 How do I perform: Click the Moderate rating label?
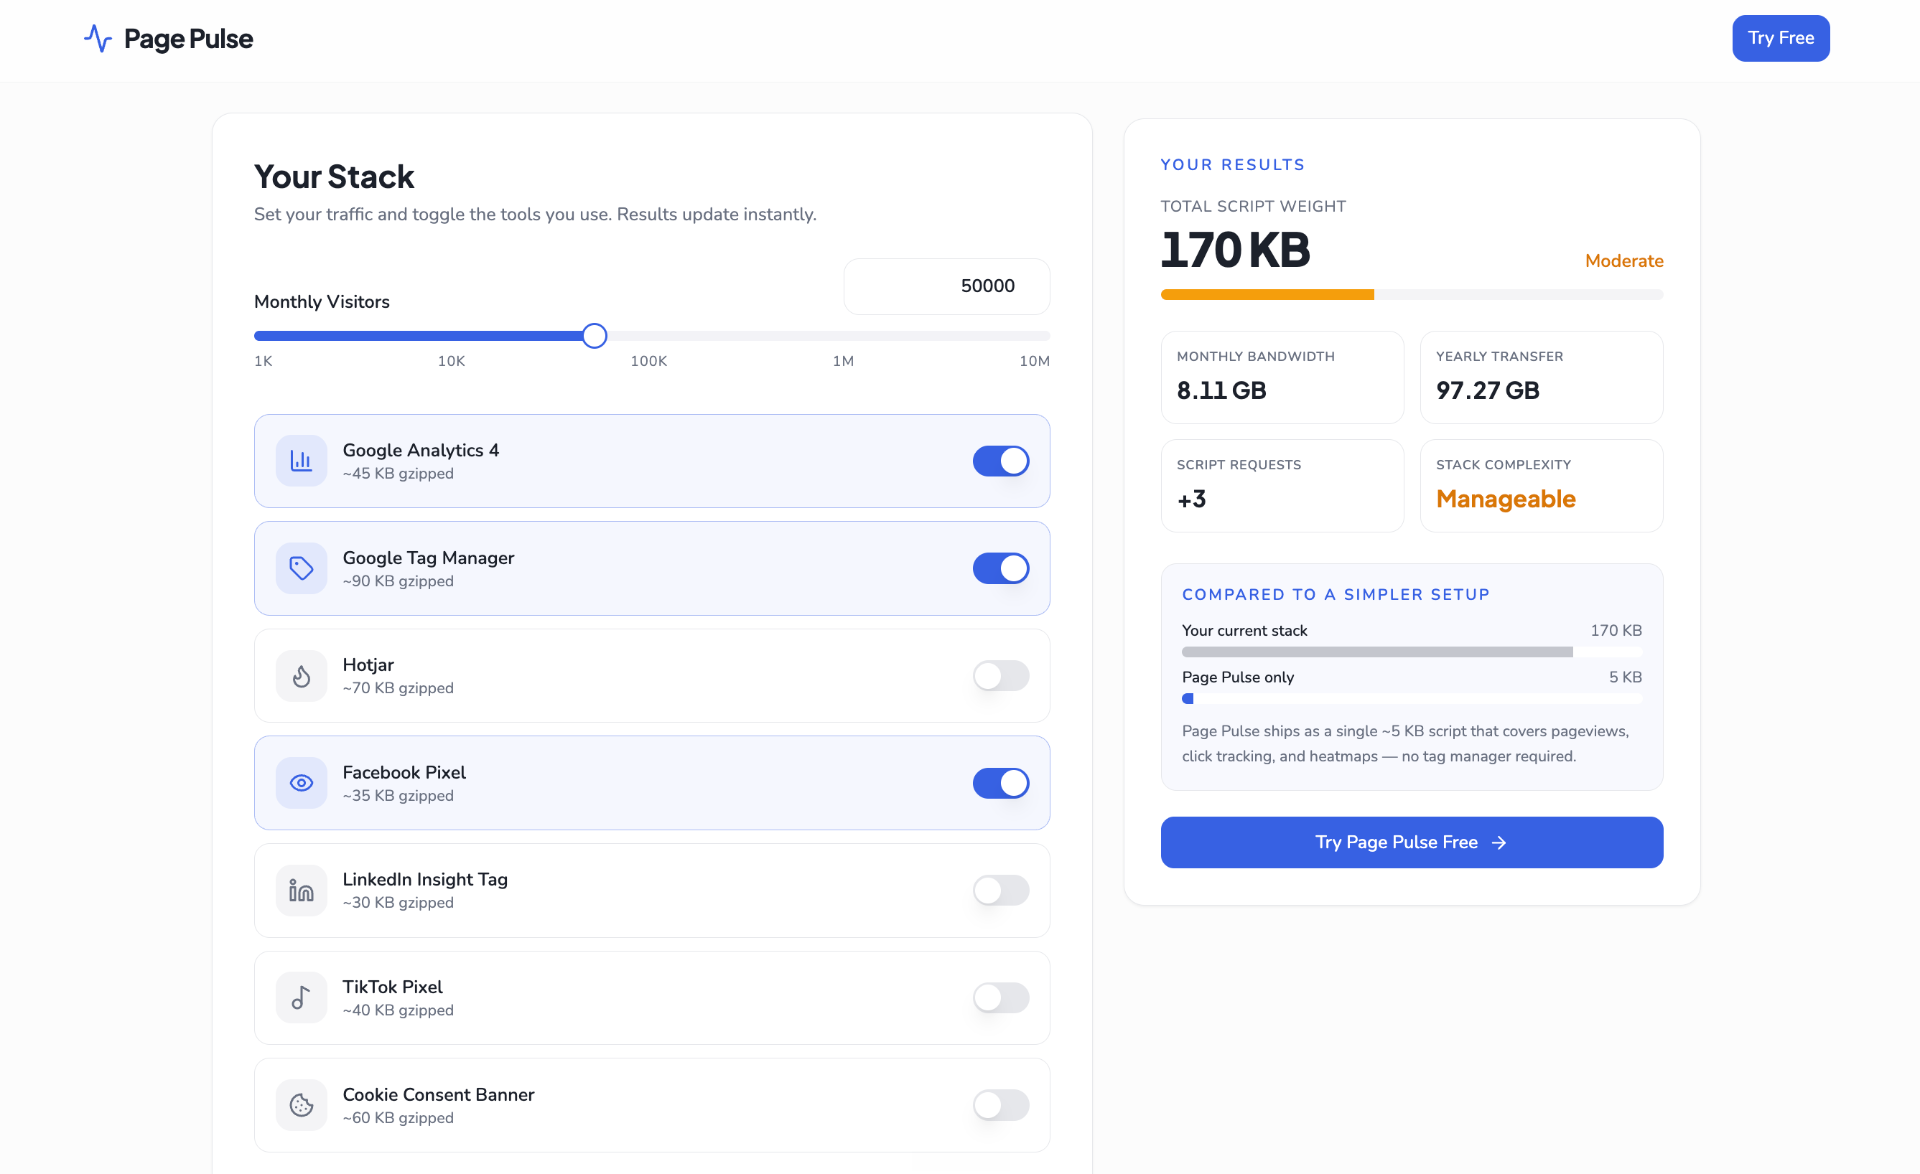click(1624, 261)
